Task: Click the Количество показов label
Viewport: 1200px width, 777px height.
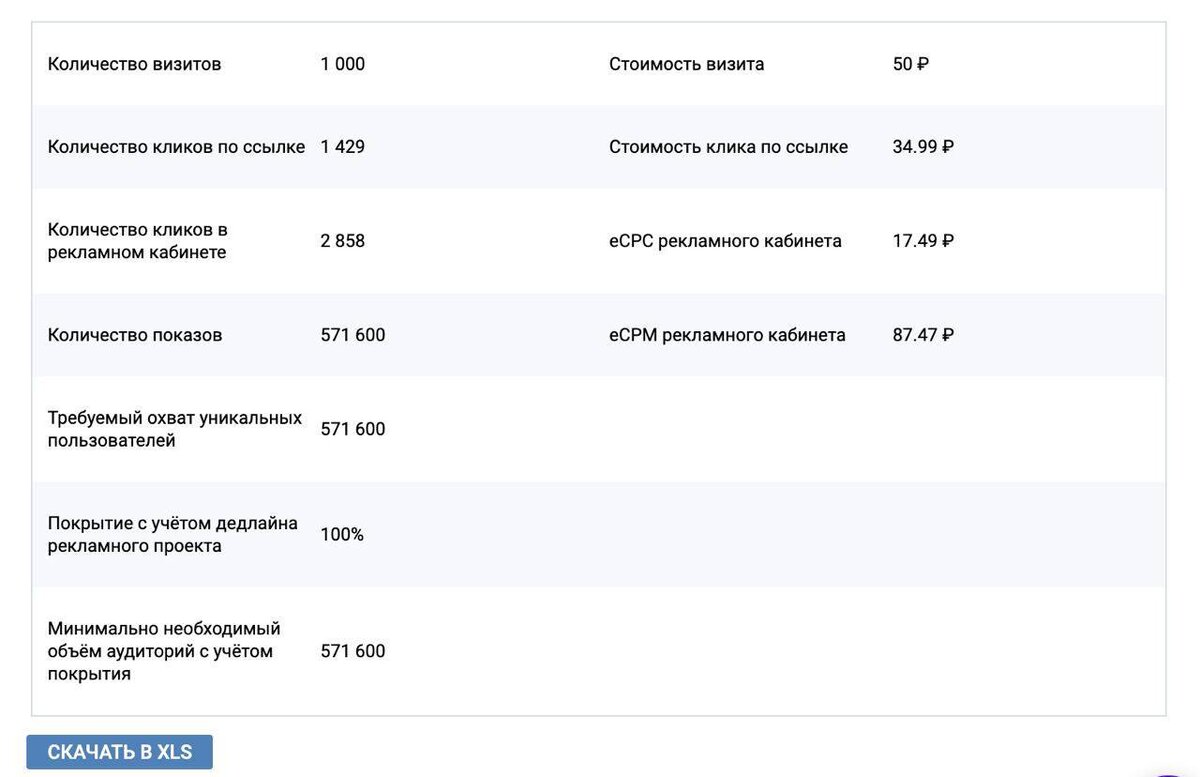Action: click(135, 335)
